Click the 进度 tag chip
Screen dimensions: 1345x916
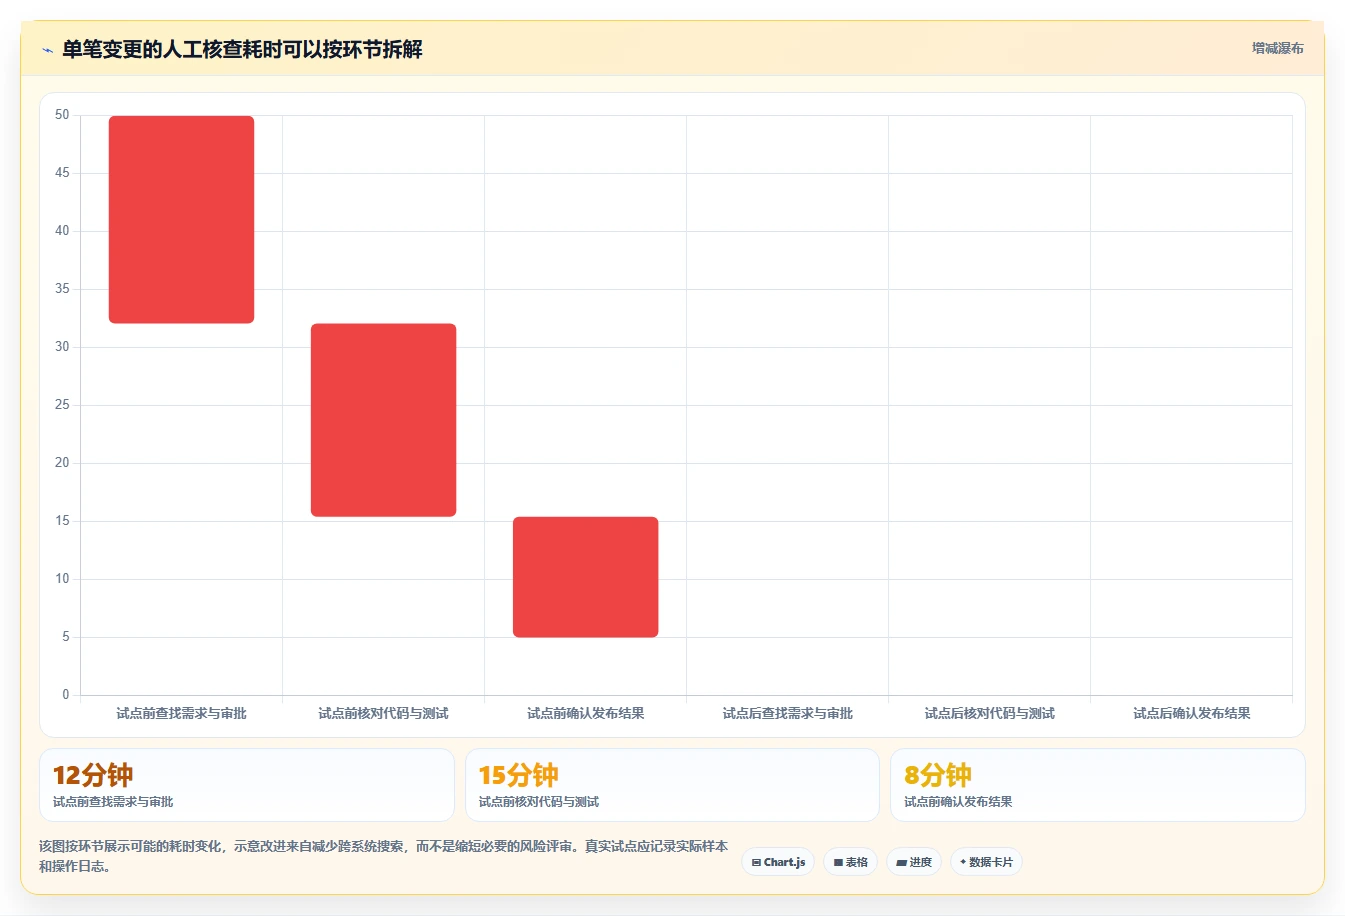pos(914,862)
